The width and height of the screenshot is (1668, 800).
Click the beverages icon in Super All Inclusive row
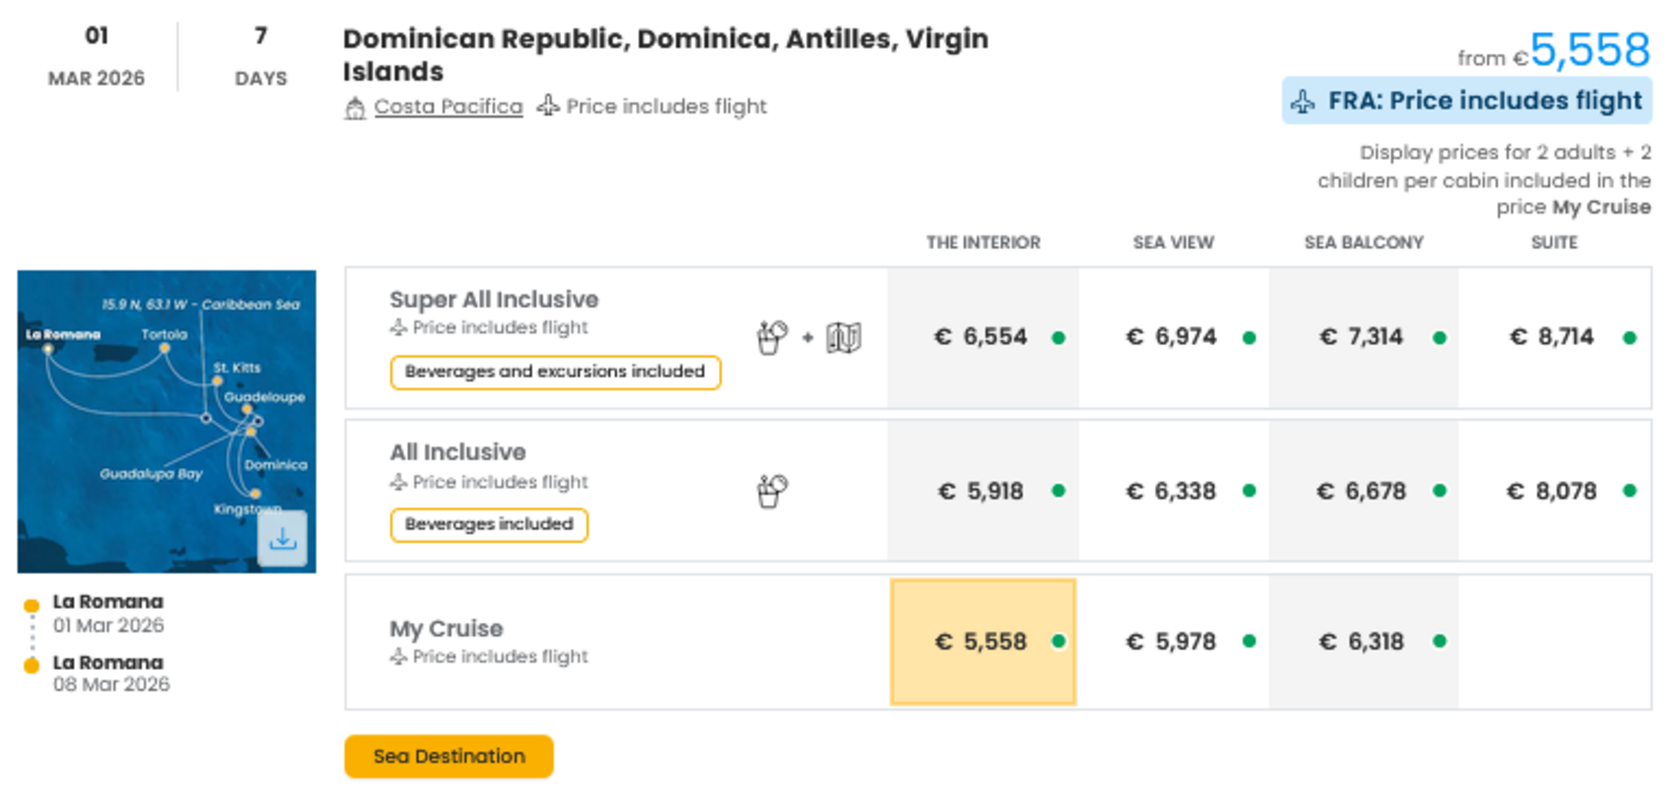coord(772,338)
